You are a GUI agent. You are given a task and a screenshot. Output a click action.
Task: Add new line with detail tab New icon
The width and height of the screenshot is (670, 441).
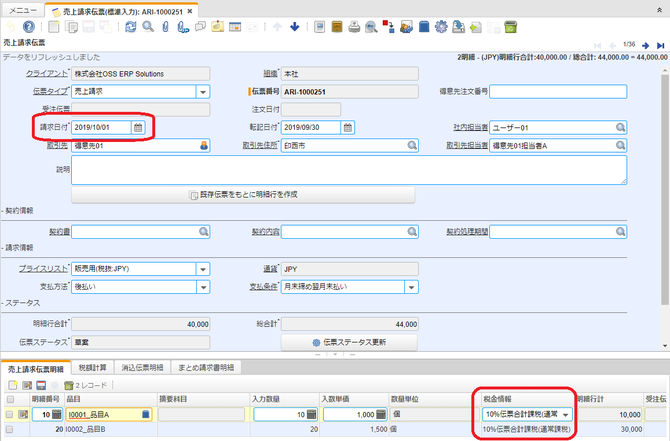click(x=13, y=385)
